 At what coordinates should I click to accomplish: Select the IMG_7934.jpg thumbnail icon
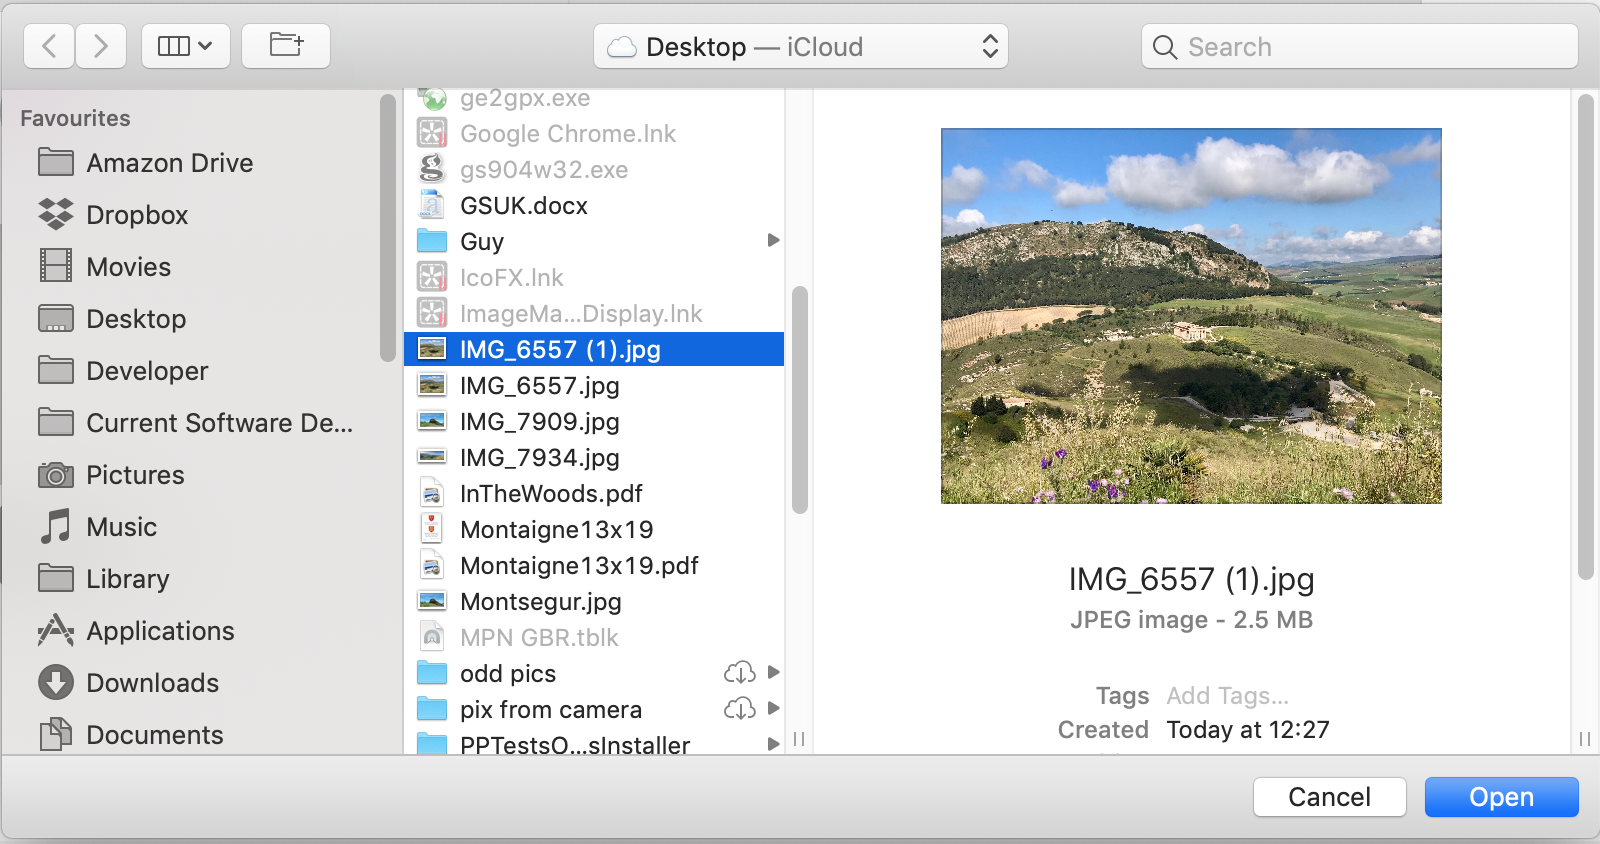[x=432, y=457]
